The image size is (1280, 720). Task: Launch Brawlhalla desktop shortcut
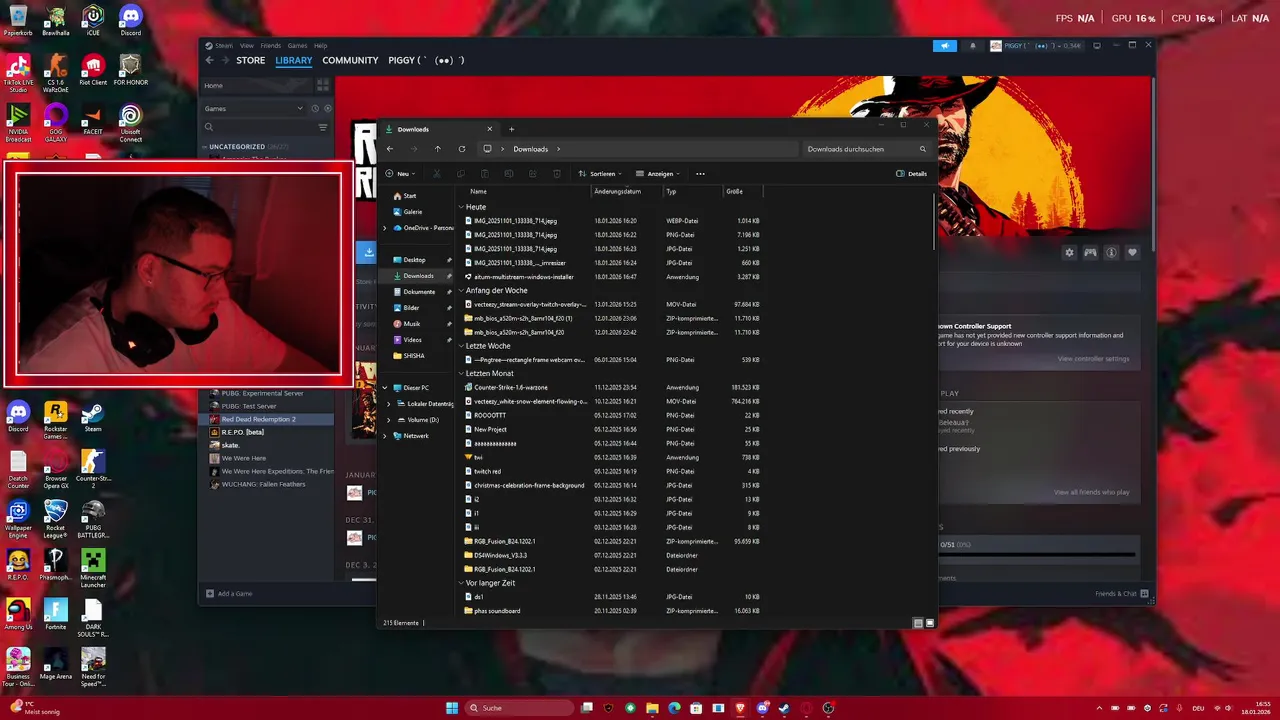click(x=56, y=21)
